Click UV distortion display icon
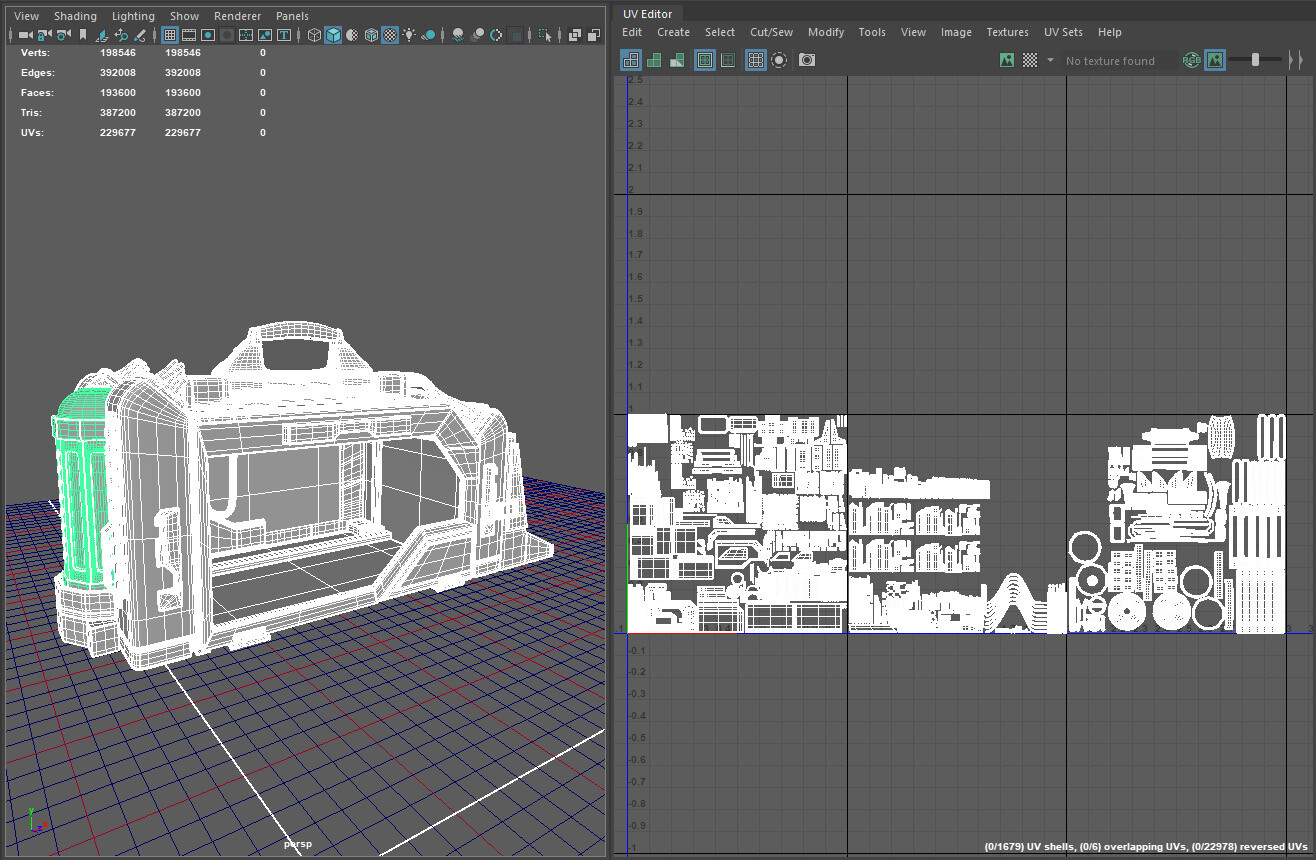The image size is (1316, 860). coord(677,60)
